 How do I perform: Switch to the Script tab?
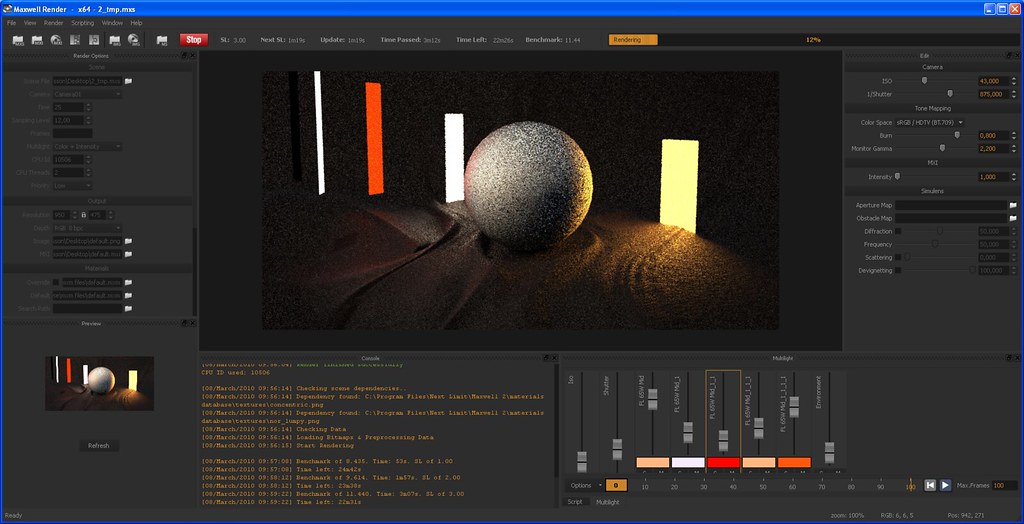575,502
